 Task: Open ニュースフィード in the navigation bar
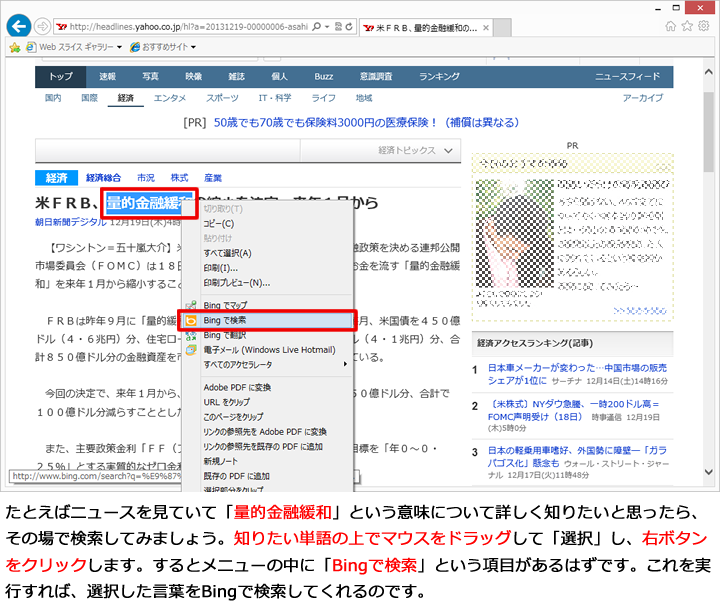[627, 77]
